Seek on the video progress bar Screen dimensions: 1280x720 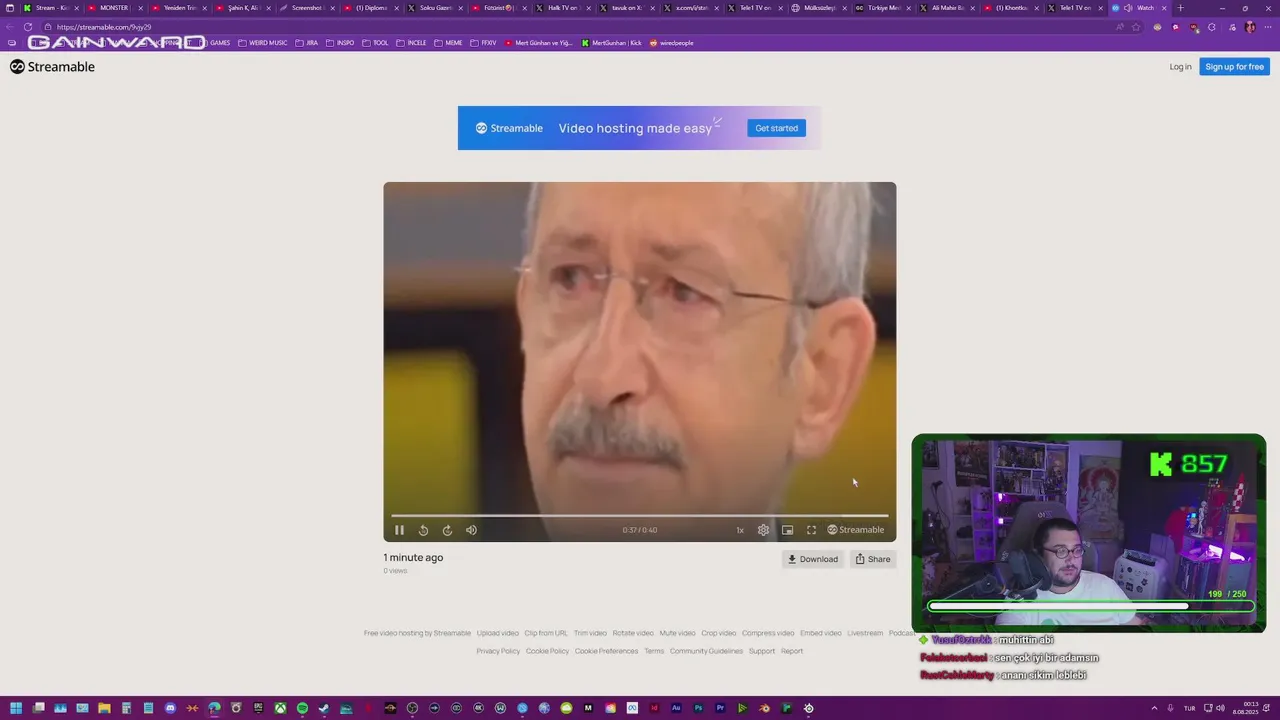point(640,515)
